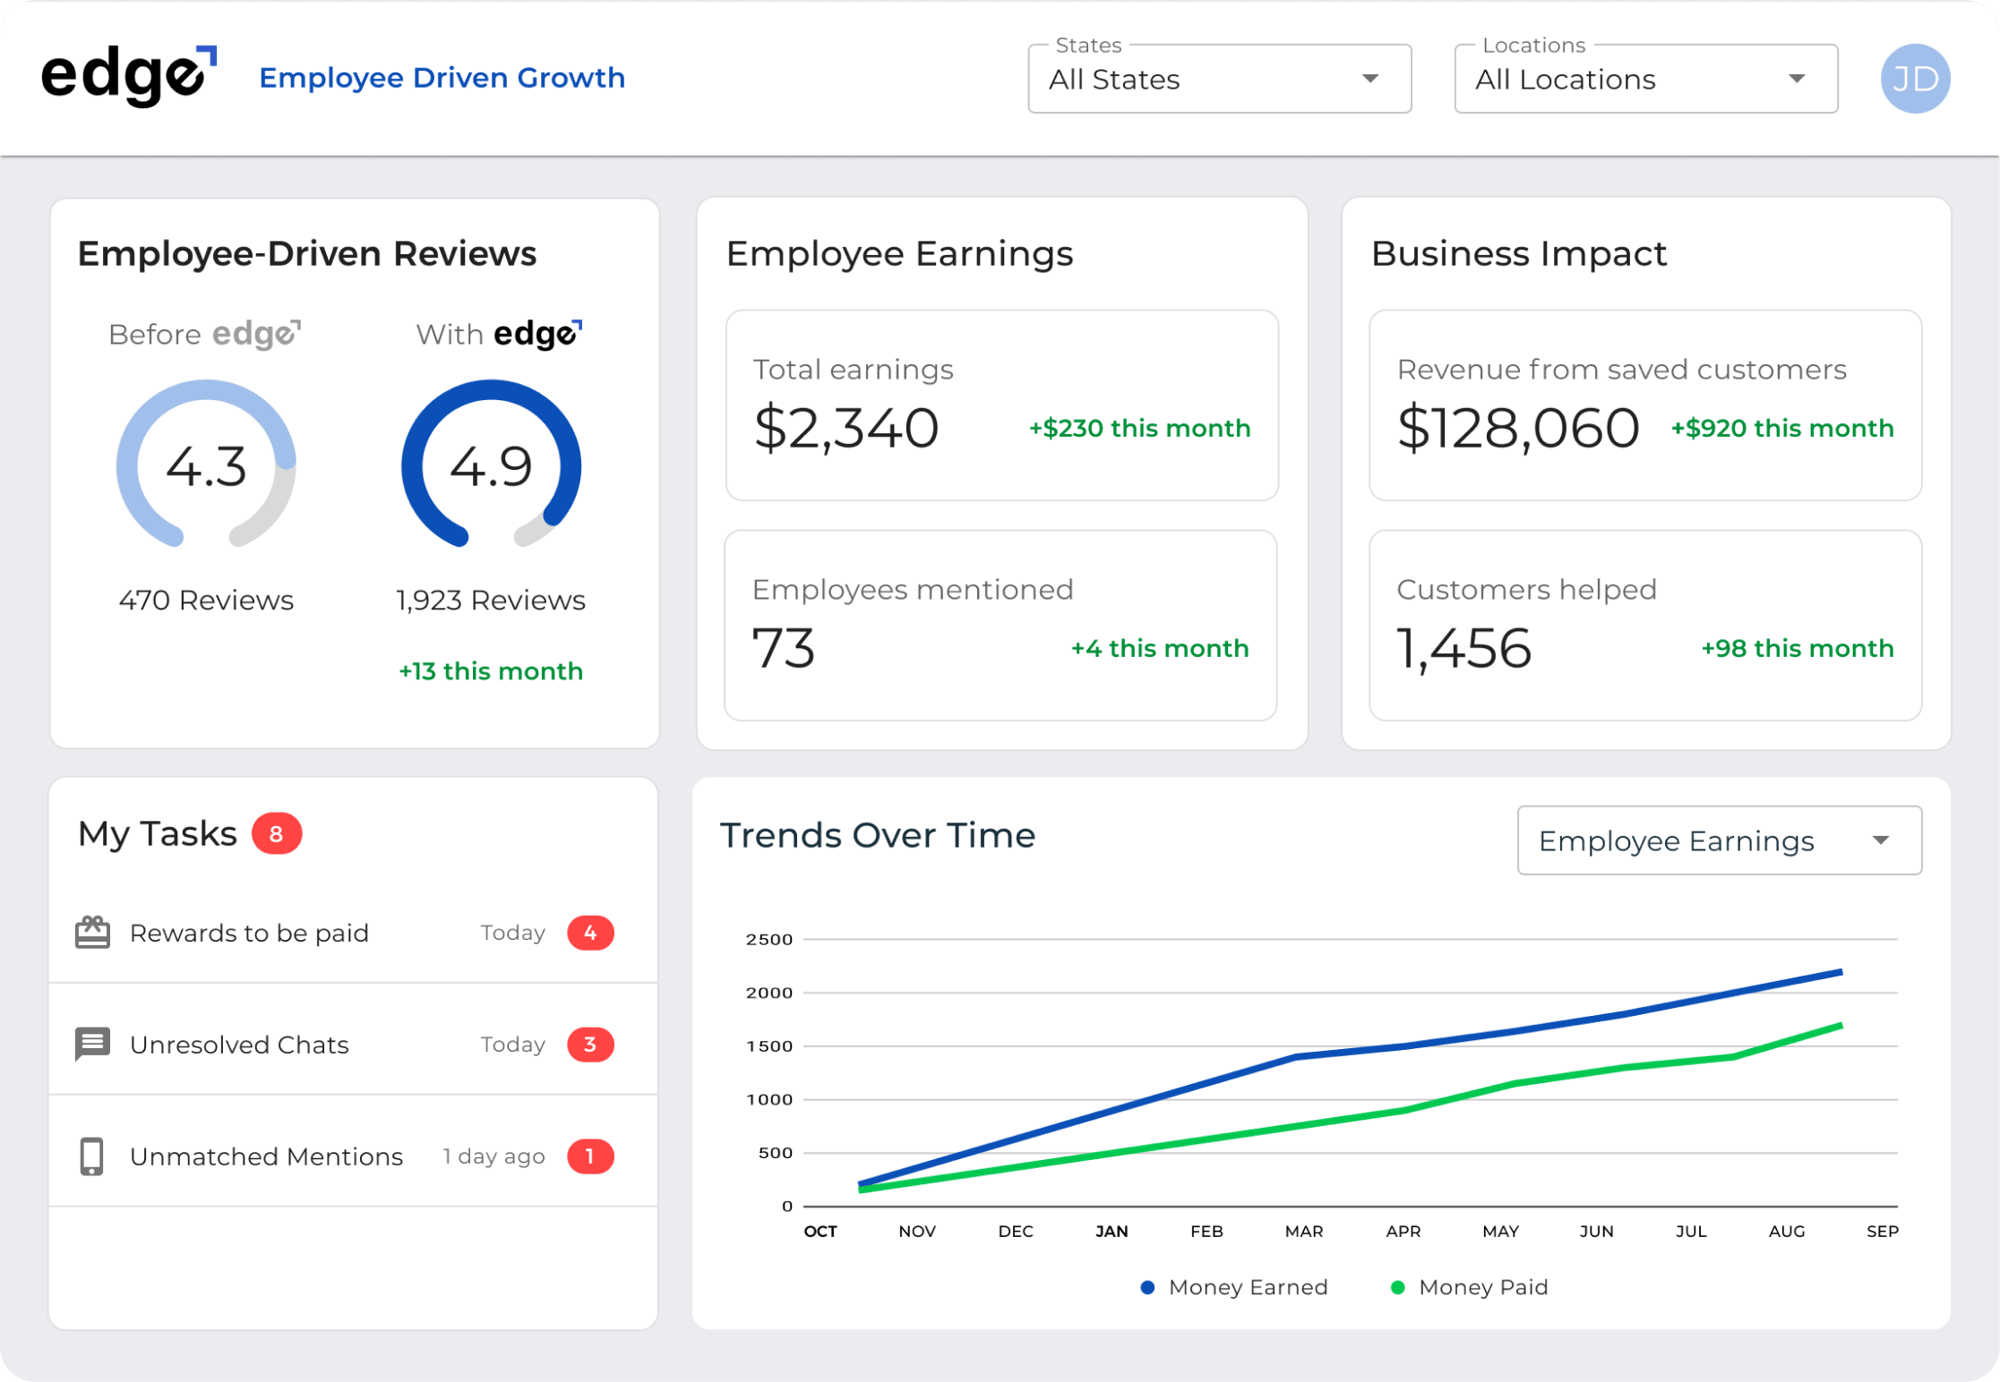Toggle Money Earned legend series
The width and height of the screenshot is (2000, 1382).
tap(1234, 1287)
